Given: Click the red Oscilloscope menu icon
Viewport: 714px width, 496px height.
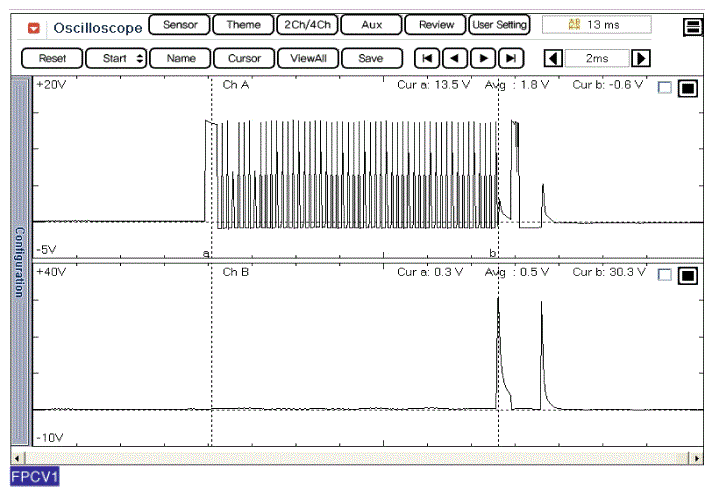Looking at the screenshot, I should 34,27.
